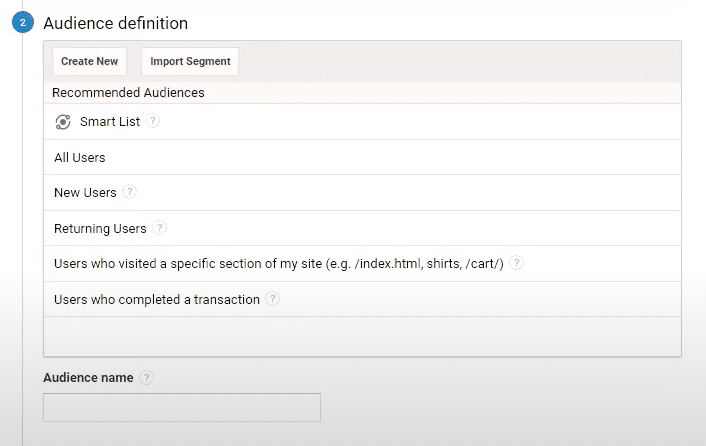Focus the Audience name text field

182,407
